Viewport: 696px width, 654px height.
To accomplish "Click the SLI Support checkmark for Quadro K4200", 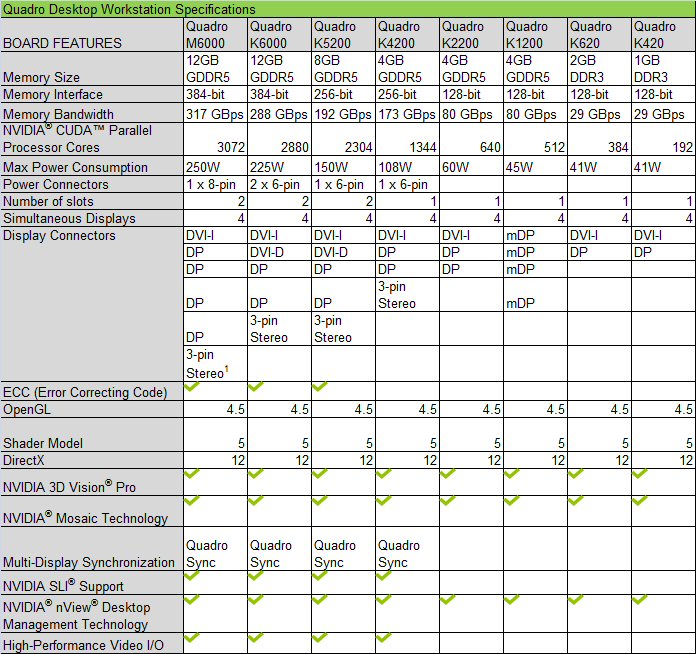I will 384,576.
